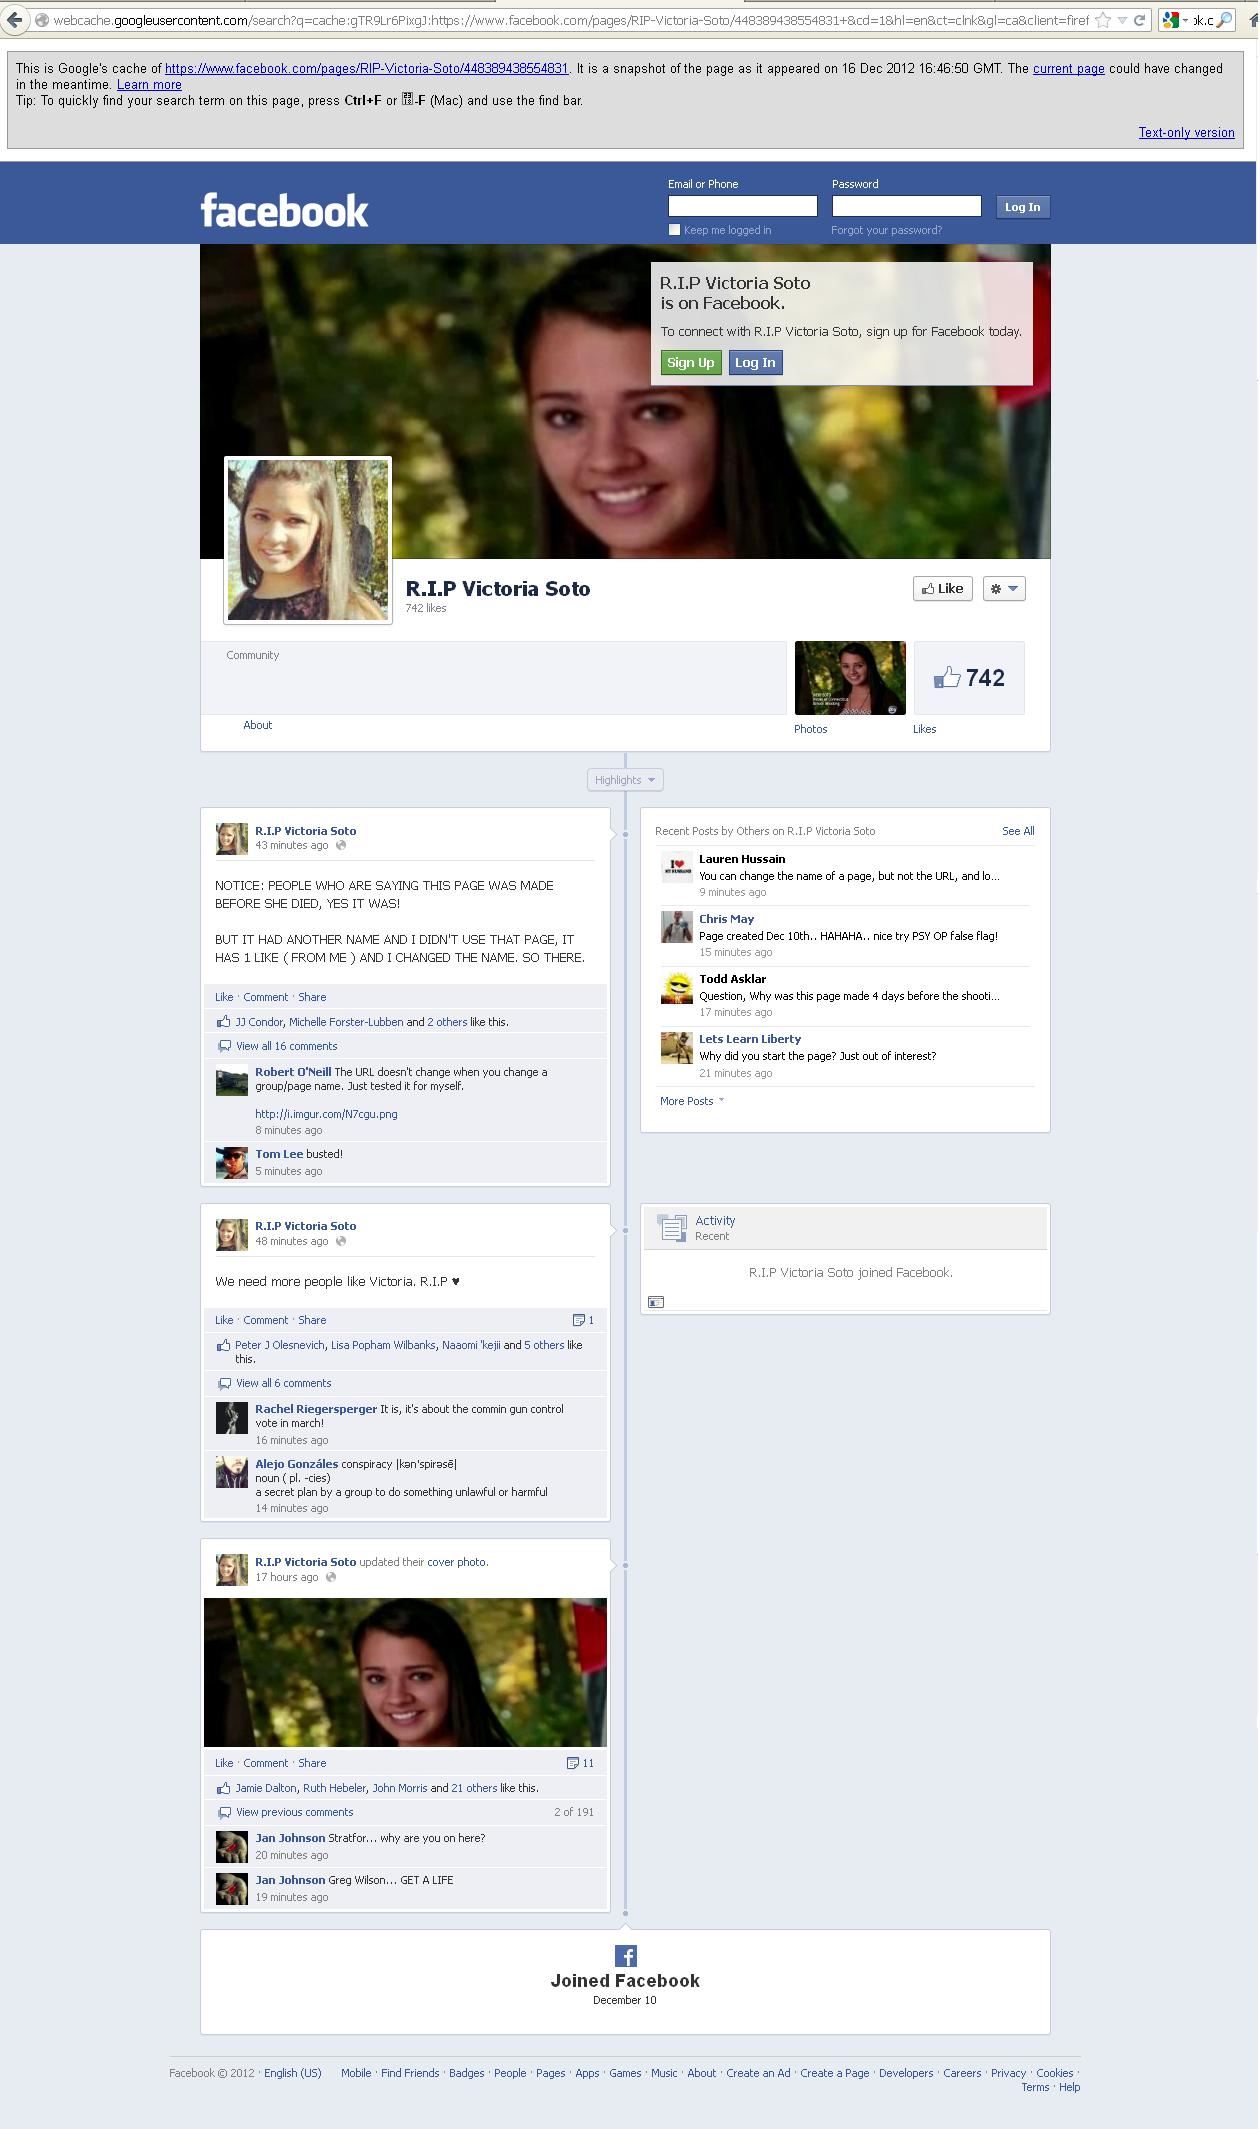Open the English (US) language link in footer
Viewport: 1260px width, 2129px height.
[293, 2073]
